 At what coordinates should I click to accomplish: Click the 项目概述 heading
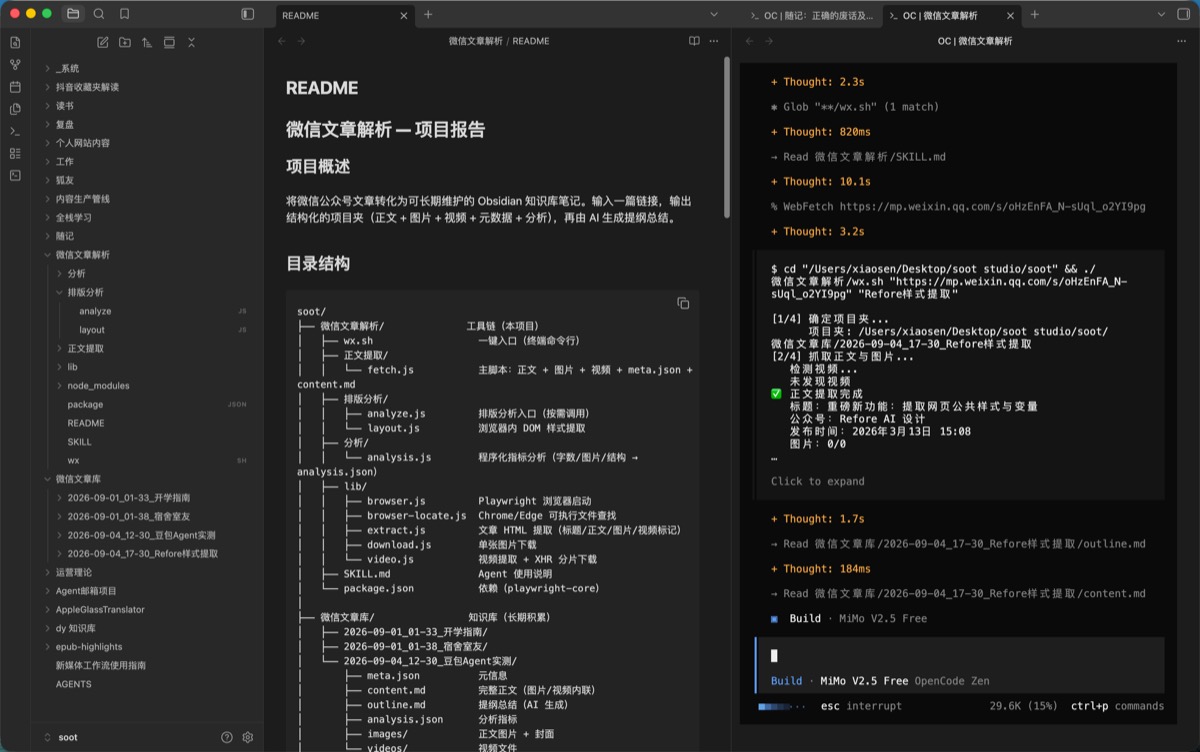(318, 166)
